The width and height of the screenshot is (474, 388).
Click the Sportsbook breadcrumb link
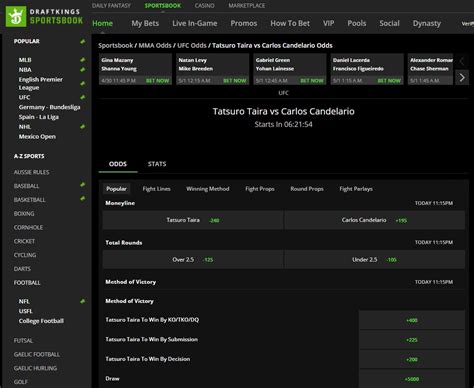tap(116, 45)
